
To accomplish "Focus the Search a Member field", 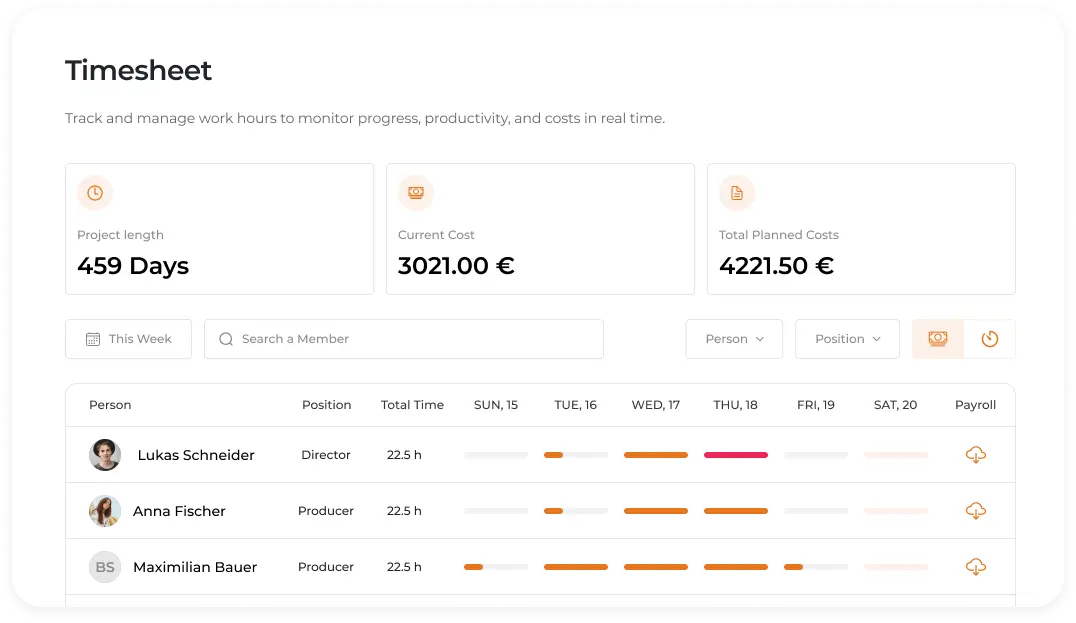I will click(420, 339).
